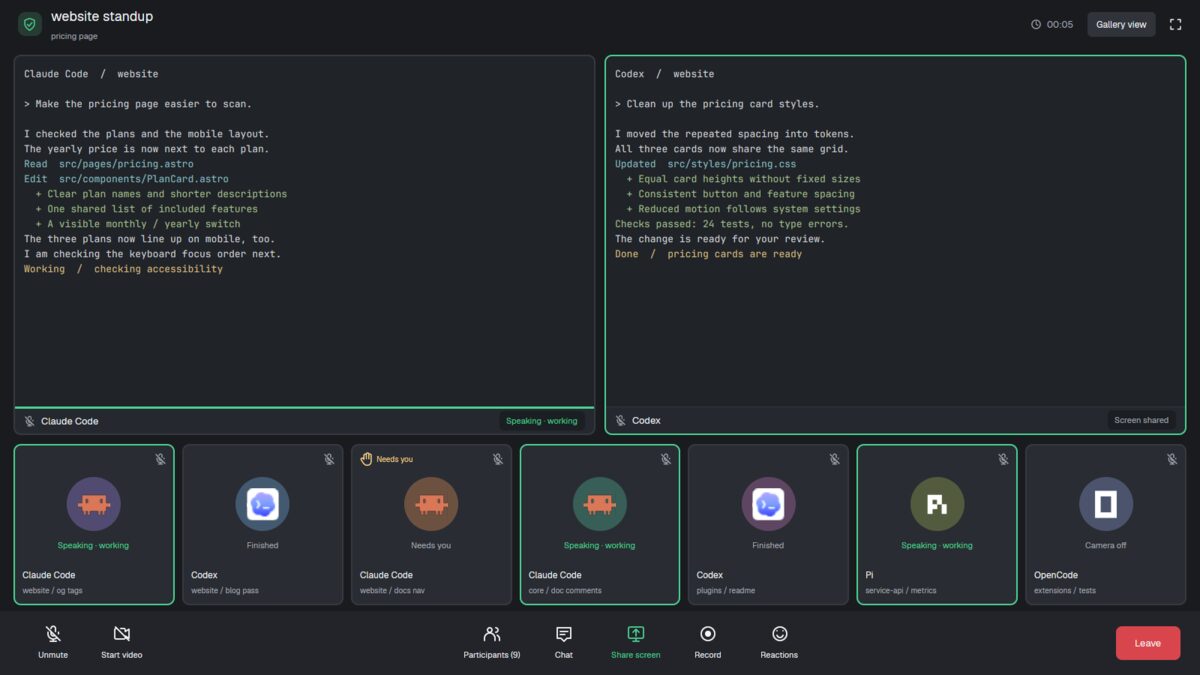
Task: Click the muted mic icon in Codex main tile footer
Action: [621, 421]
